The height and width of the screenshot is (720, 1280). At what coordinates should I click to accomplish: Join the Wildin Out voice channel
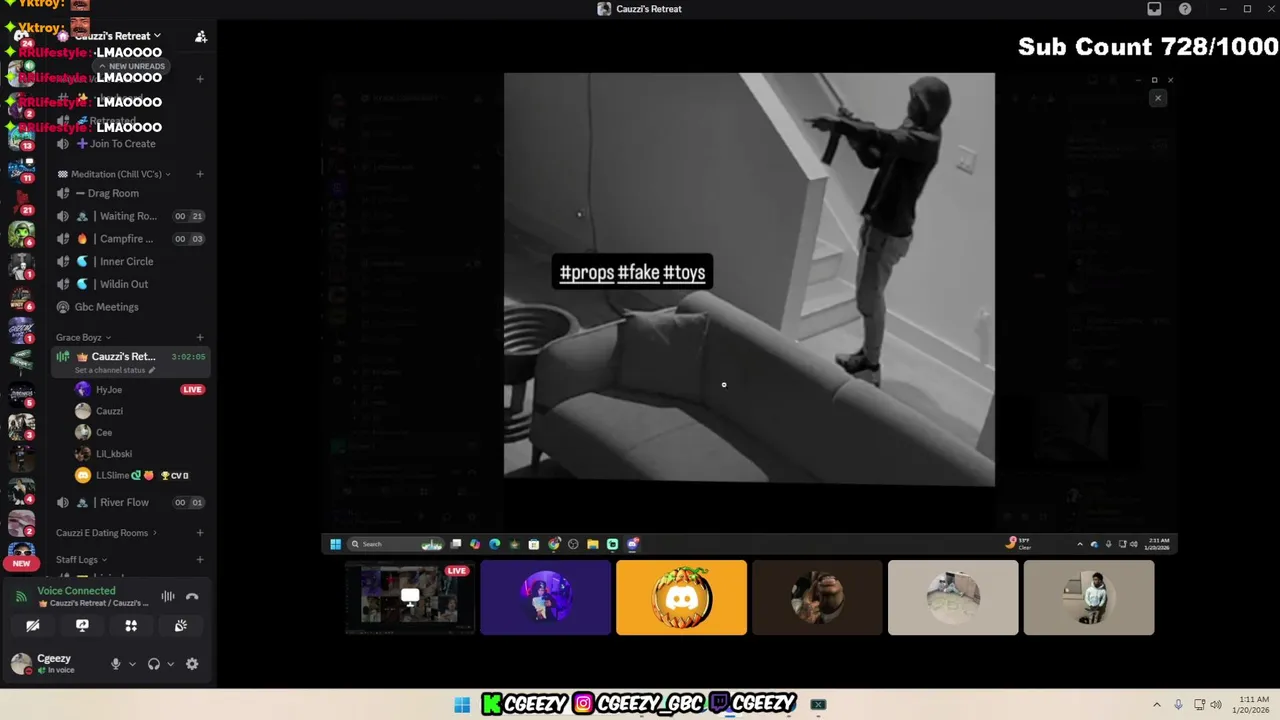tap(130, 284)
